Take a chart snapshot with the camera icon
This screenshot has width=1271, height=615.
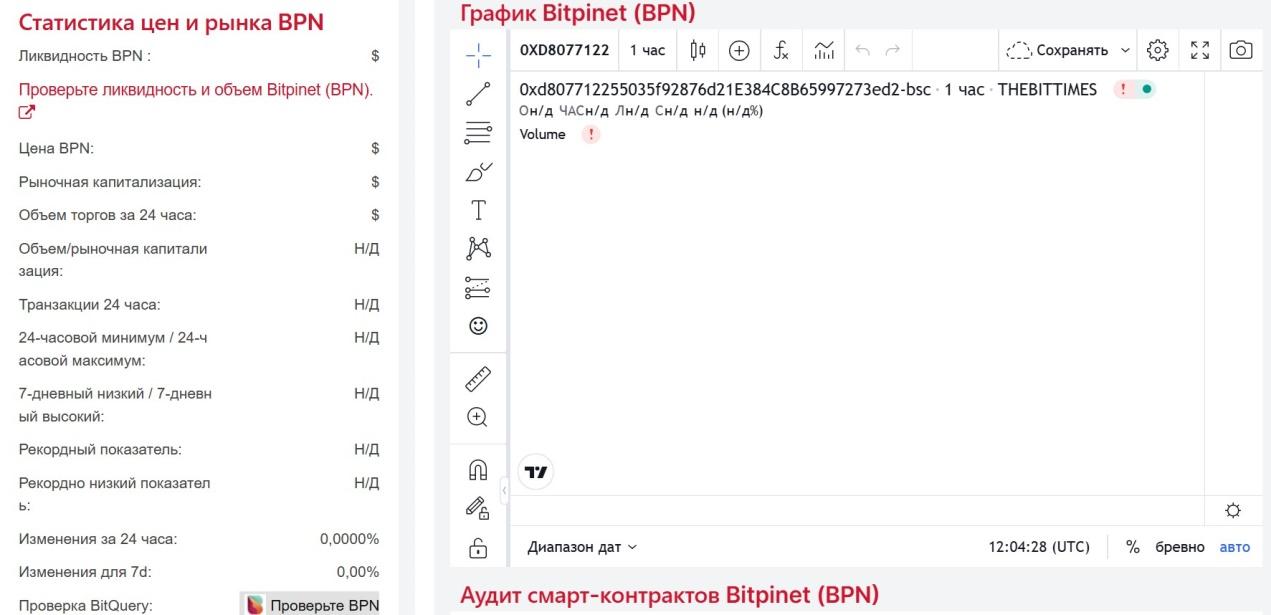[x=1240, y=48]
